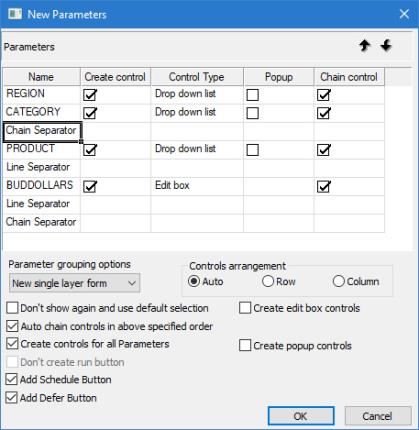Viewport: 419px width, 430px height.
Task: Click the New Parameters window title icon
Action: pyautogui.click(x=15, y=14)
